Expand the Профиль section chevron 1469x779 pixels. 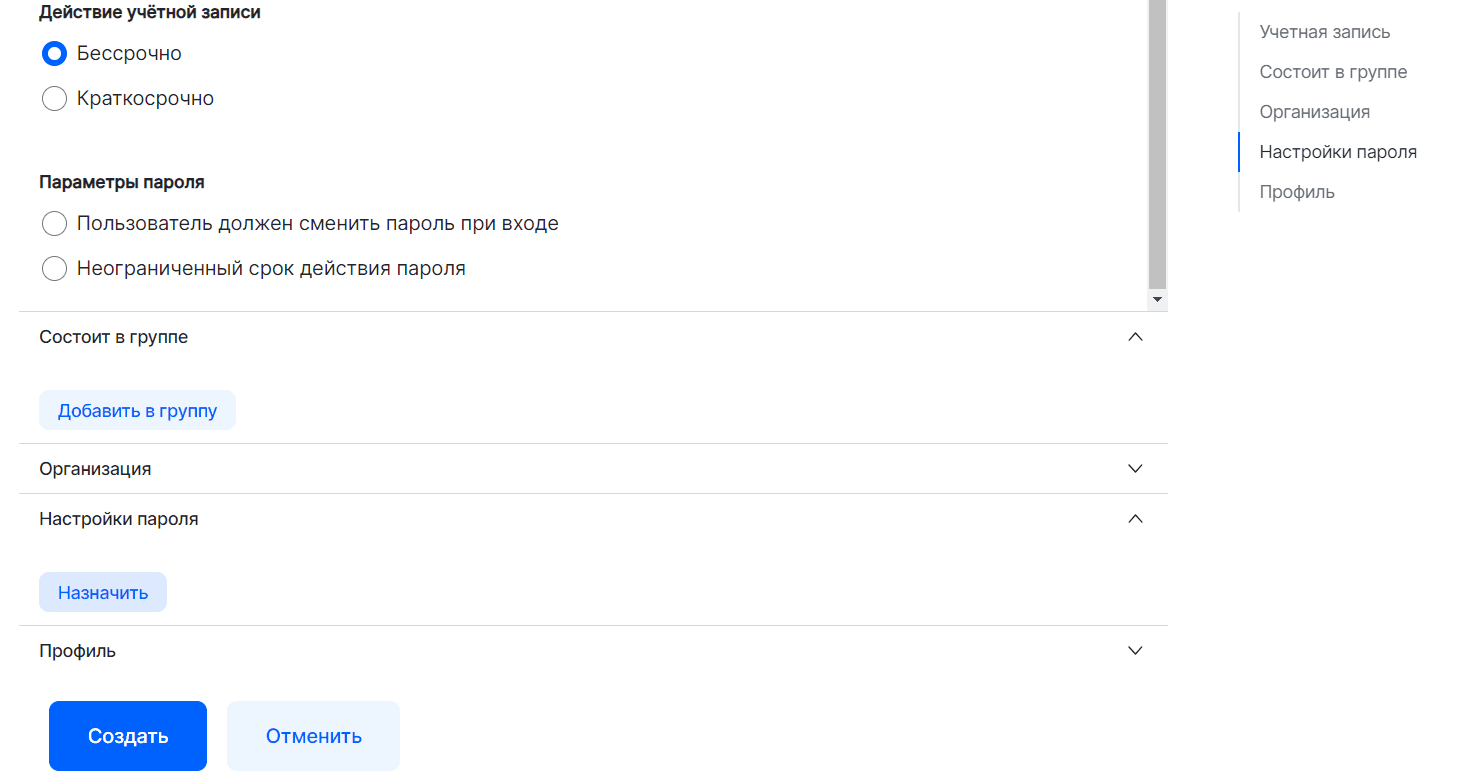[1135, 651]
